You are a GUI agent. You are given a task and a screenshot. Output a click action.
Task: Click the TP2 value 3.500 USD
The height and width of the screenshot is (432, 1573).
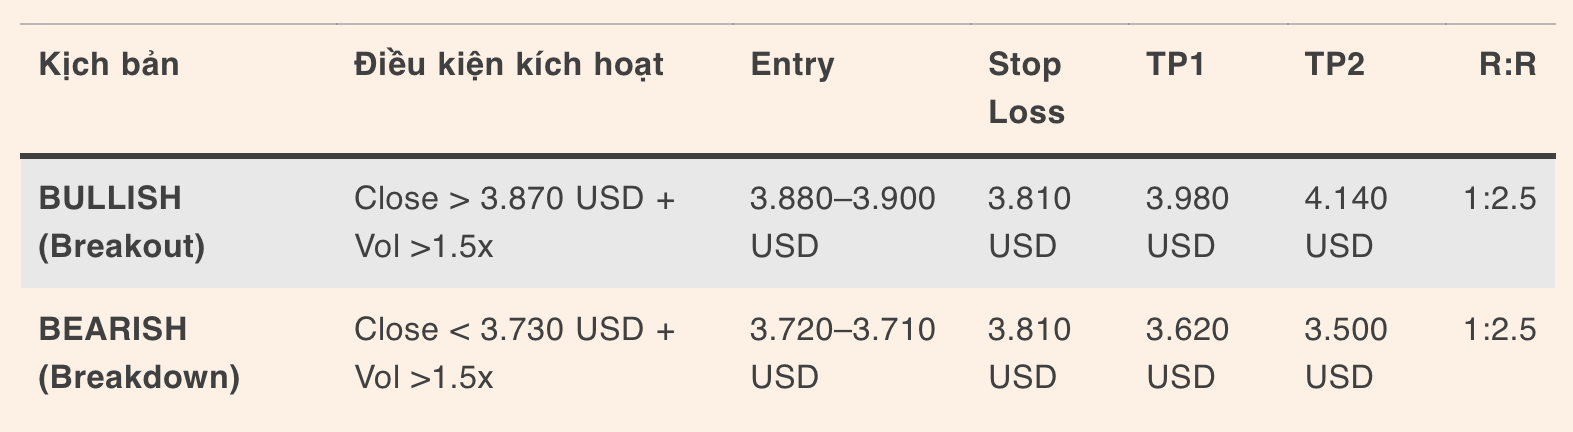click(x=1345, y=353)
